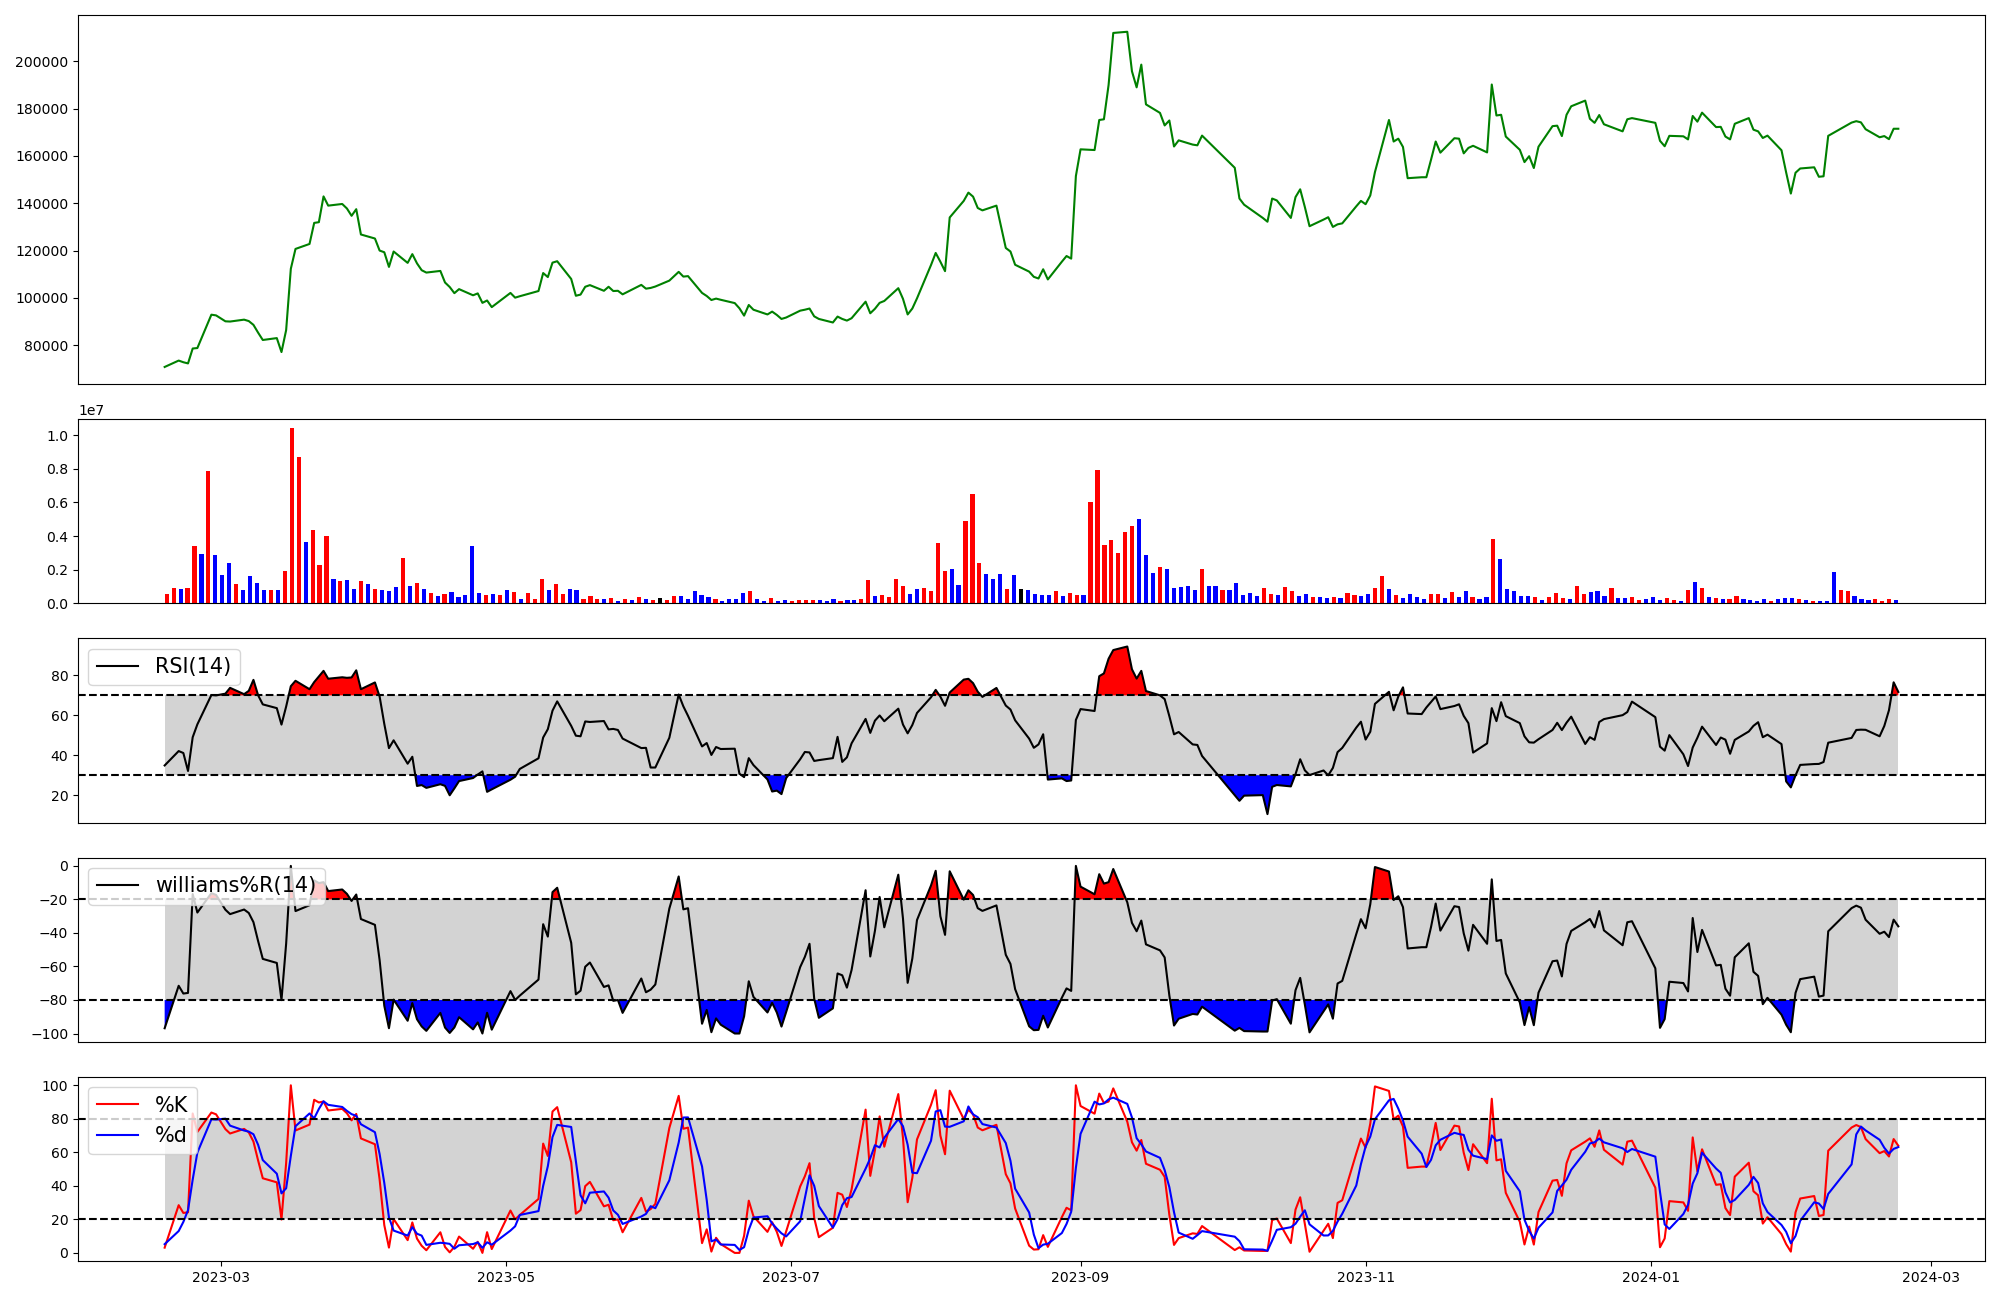Click the 2023-11 date axis label
Screen dimensions: 2000x1300
pyautogui.click(x=1366, y=1277)
